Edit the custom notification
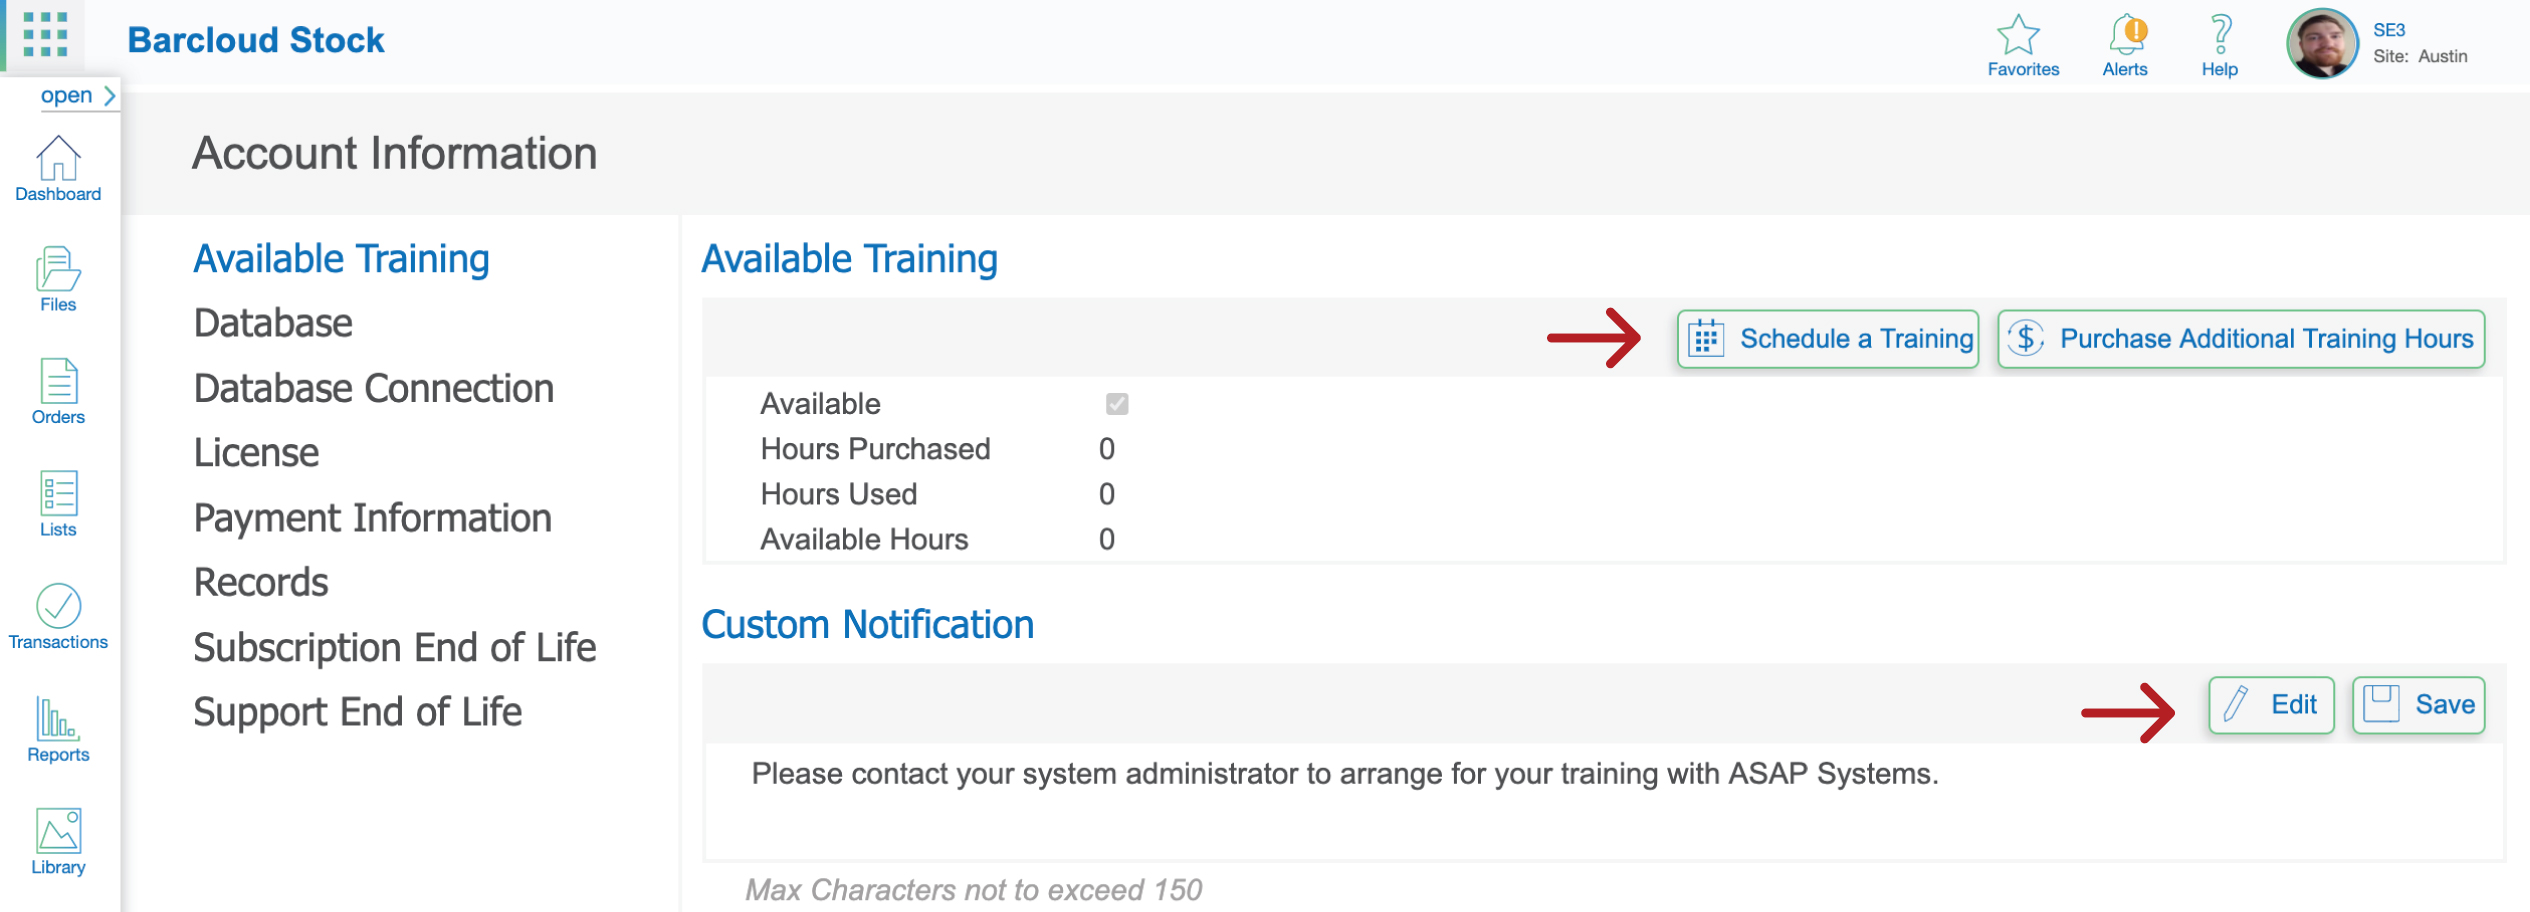 pos(2271,705)
